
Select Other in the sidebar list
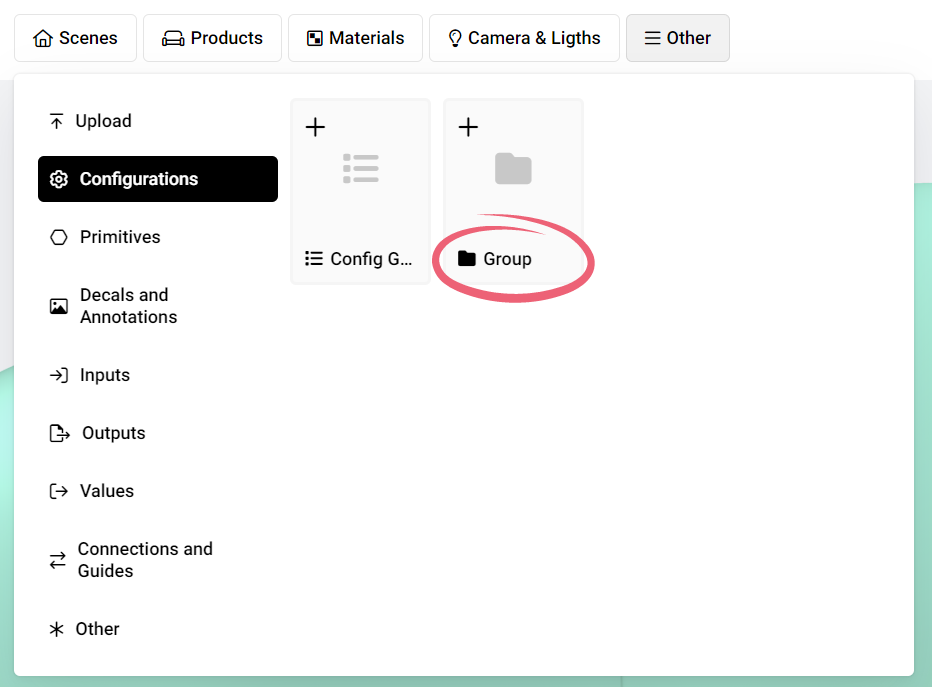point(97,629)
